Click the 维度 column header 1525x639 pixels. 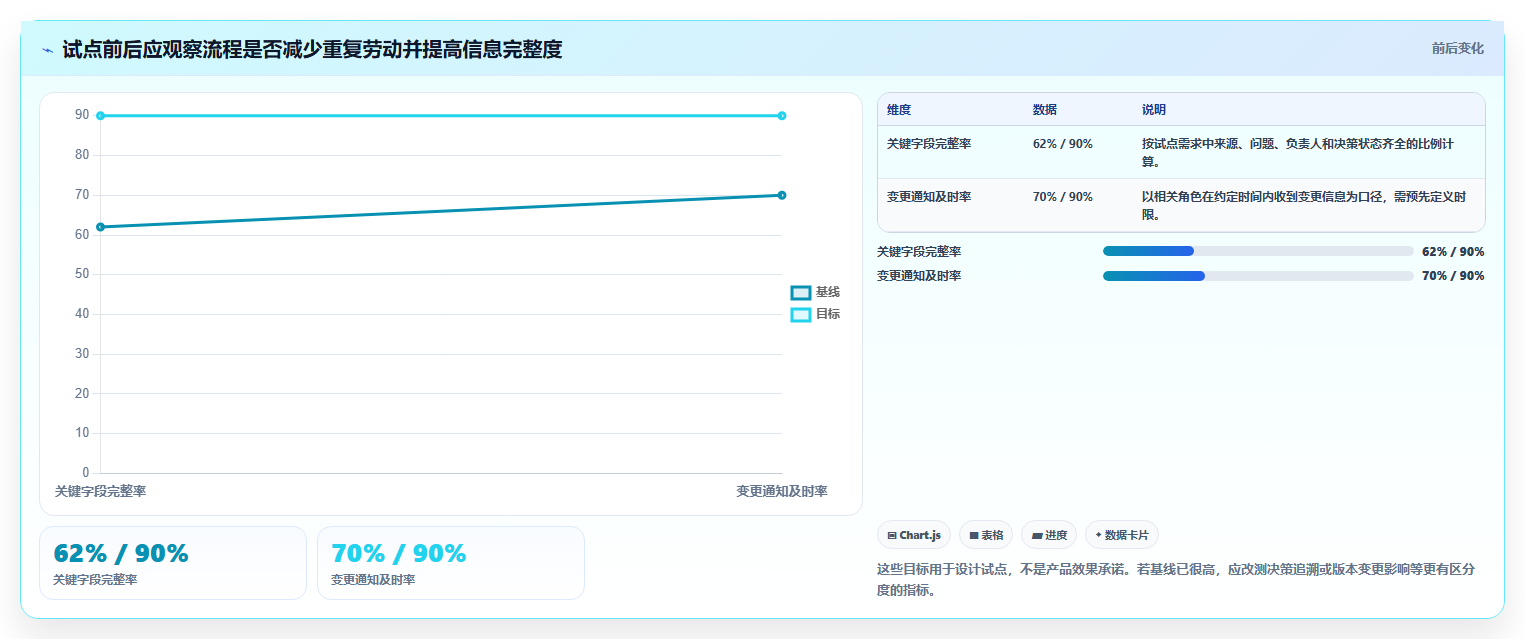(x=899, y=110)
